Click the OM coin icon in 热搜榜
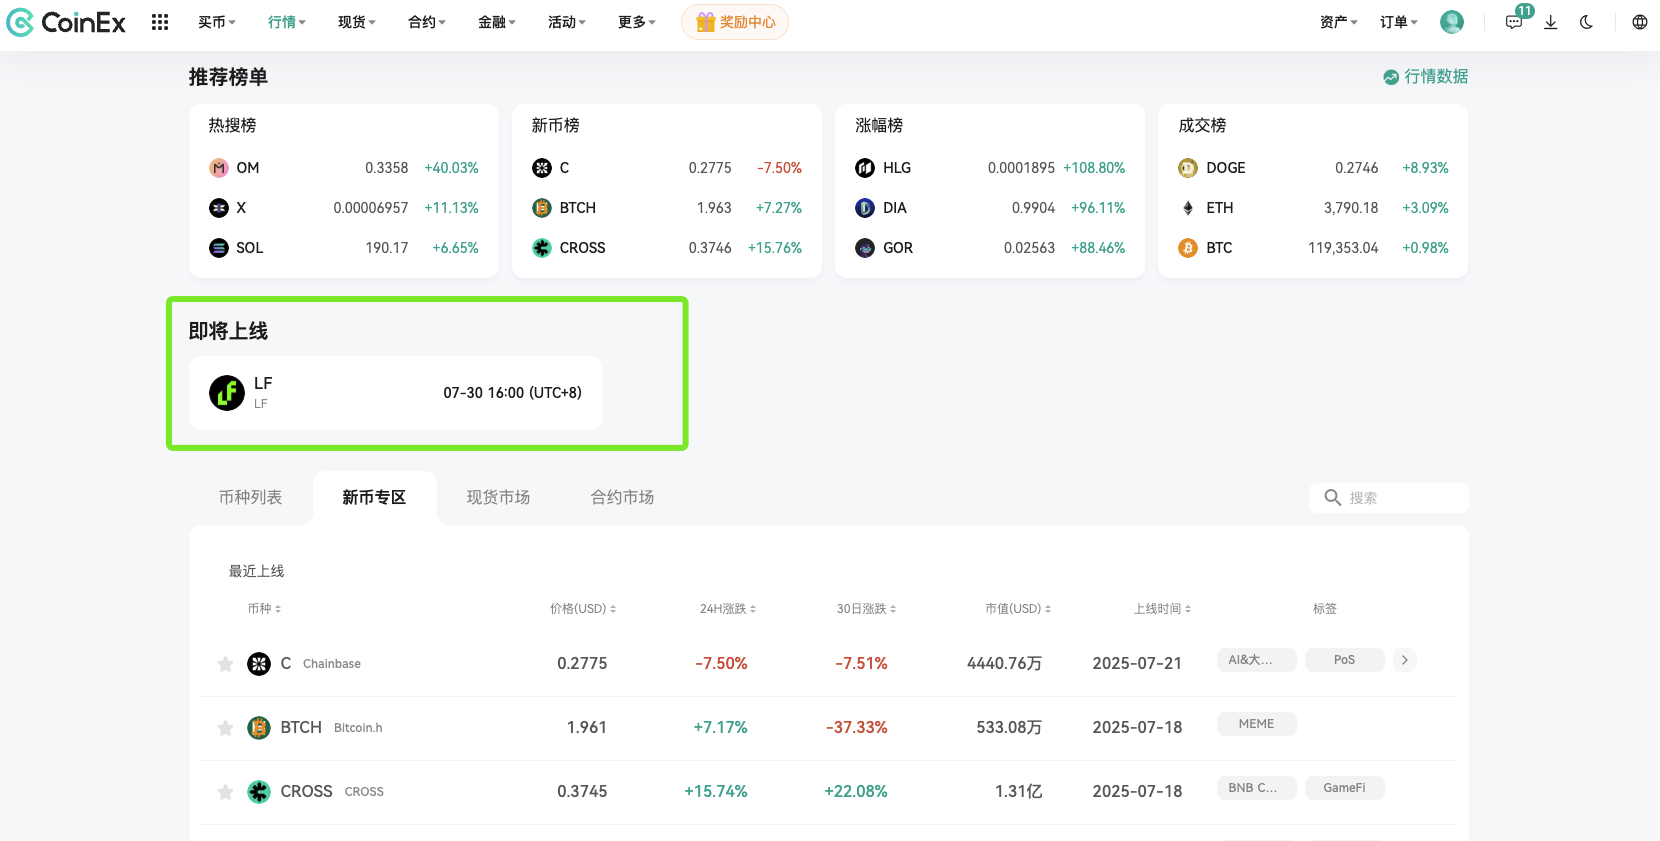 [219, 168]
